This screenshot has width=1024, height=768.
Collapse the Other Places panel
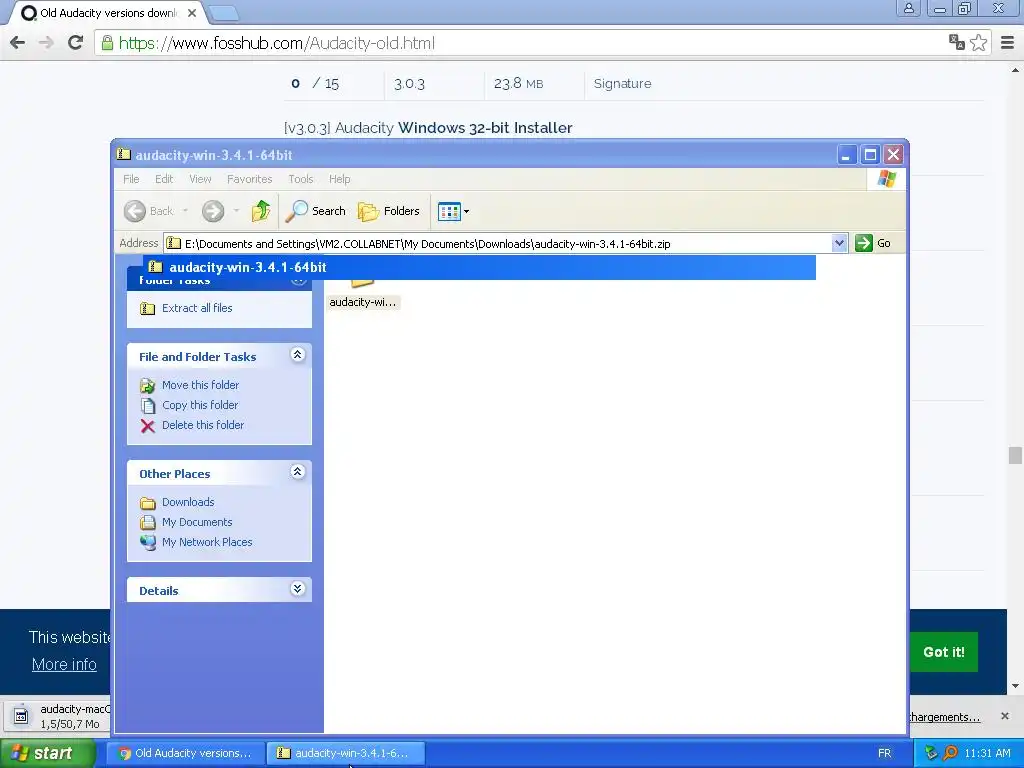pyautogui.click(x=297, y=472)
